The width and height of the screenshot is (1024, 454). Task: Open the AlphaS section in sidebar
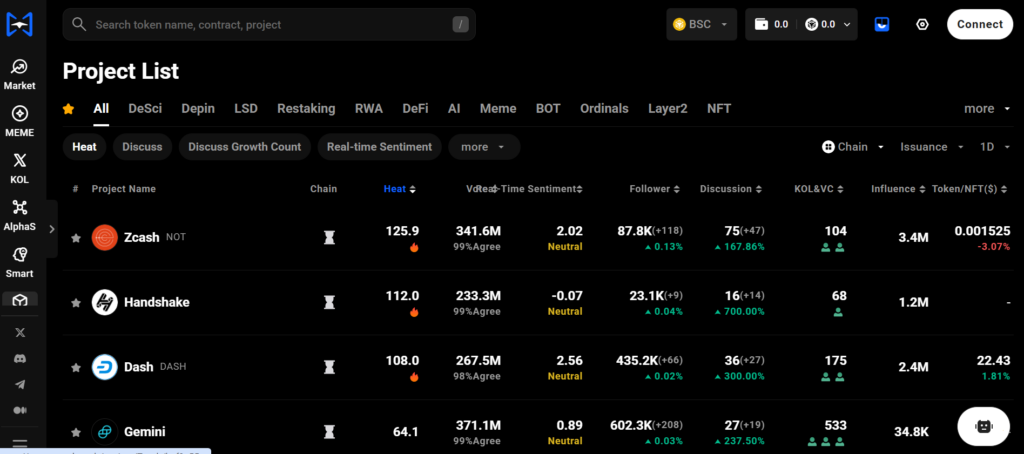[20, 214]
